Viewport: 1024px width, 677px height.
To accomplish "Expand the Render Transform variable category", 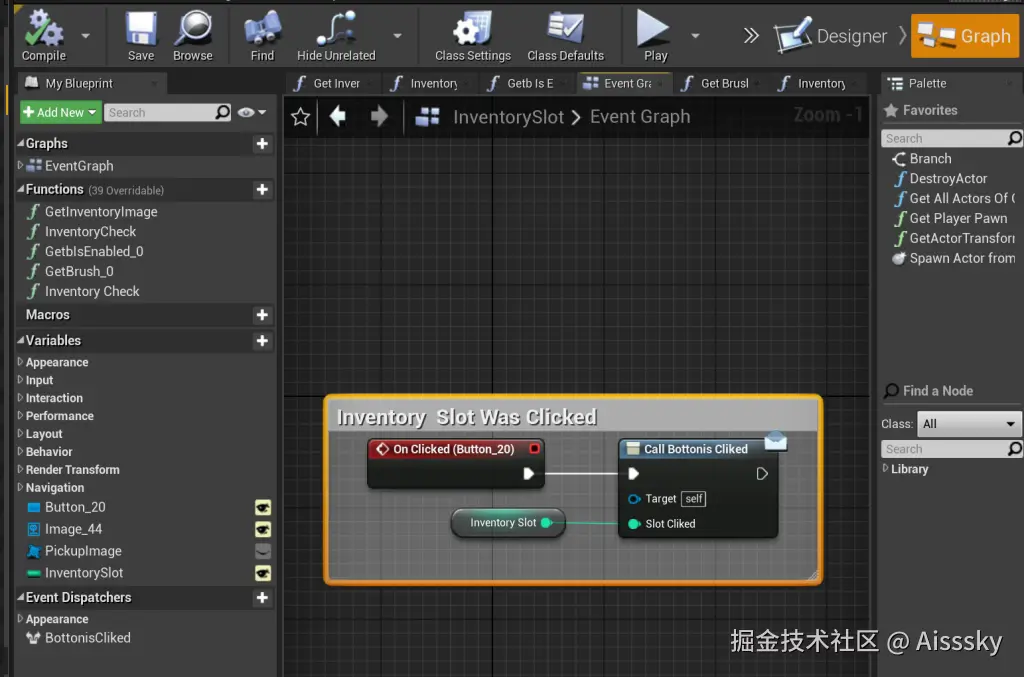I will 20,470.
